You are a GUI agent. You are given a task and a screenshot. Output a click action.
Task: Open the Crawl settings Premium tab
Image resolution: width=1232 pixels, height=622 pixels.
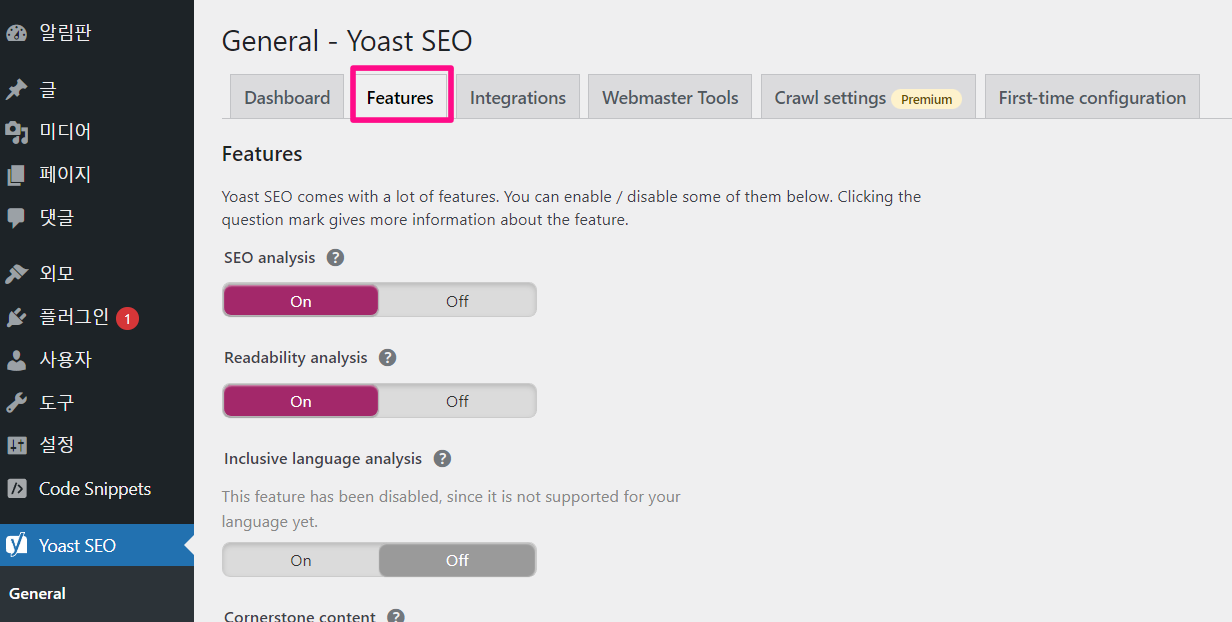point(868,97)
